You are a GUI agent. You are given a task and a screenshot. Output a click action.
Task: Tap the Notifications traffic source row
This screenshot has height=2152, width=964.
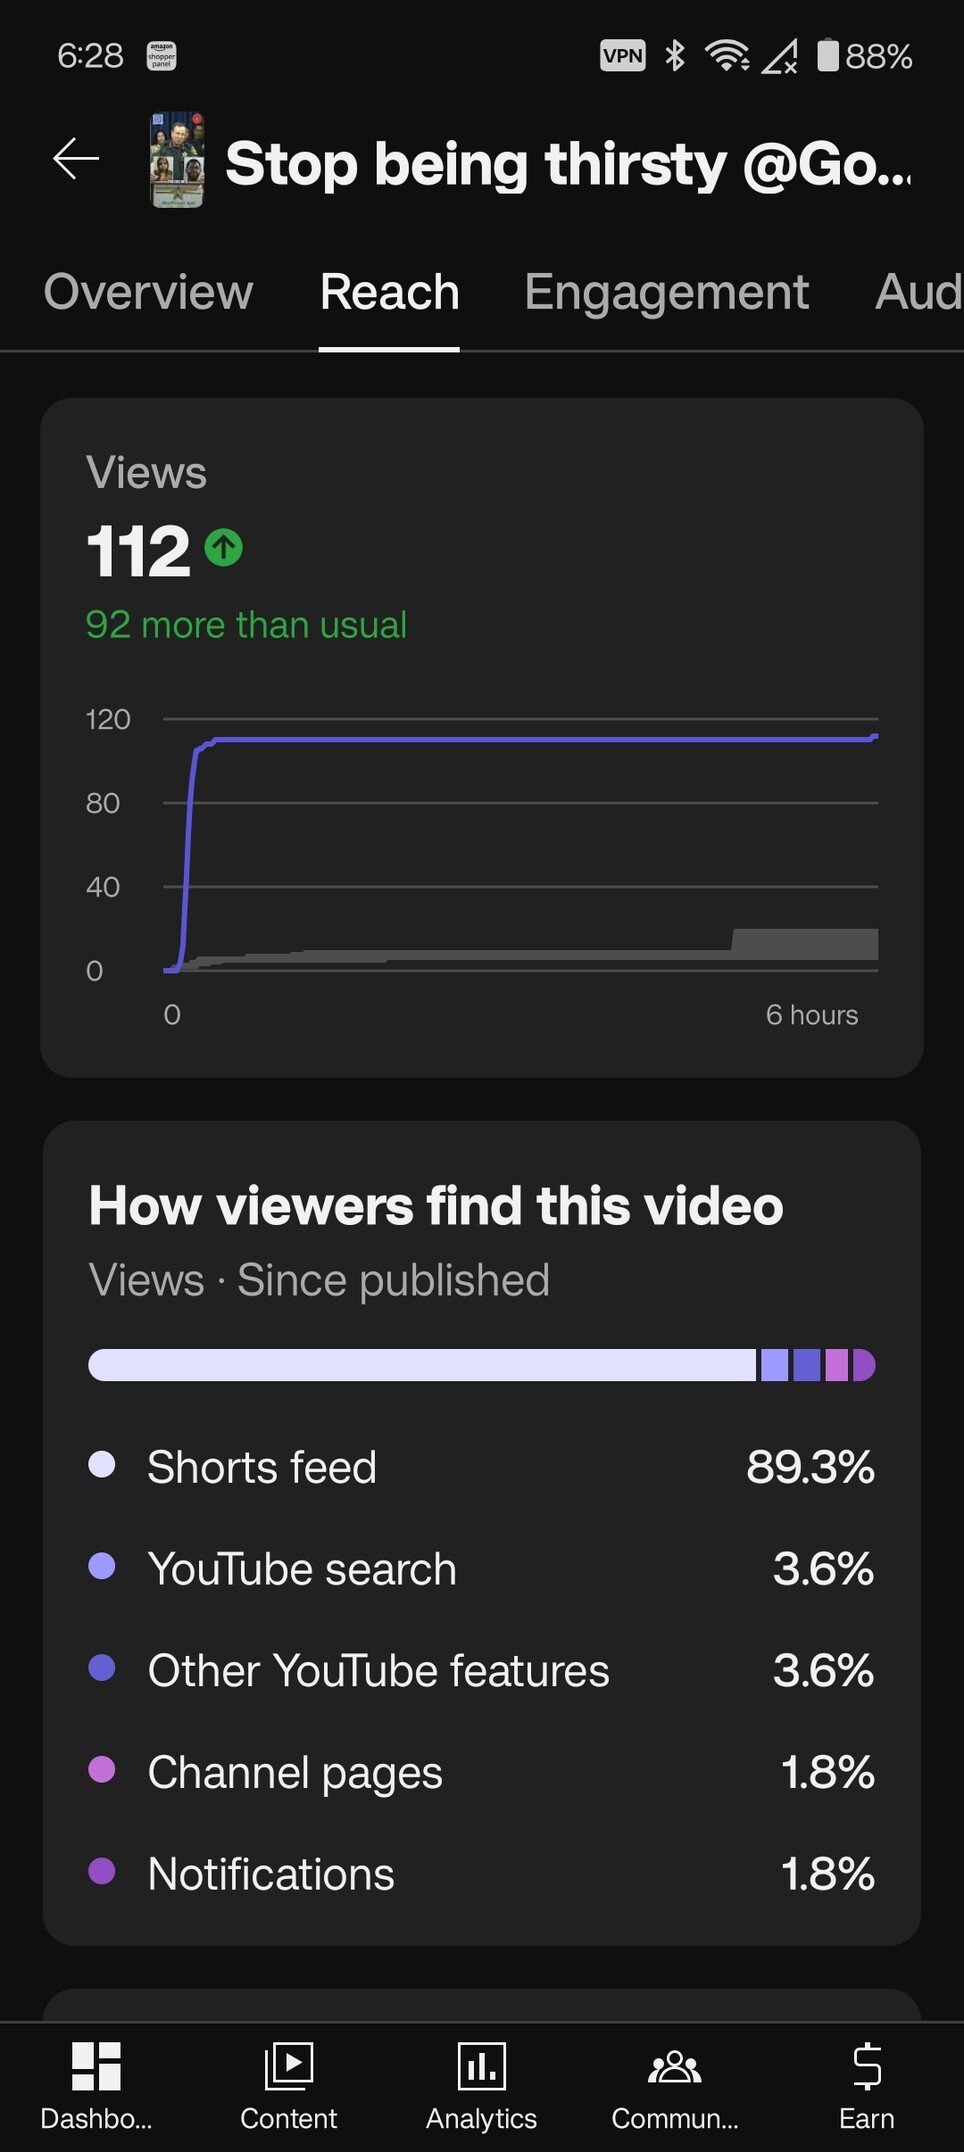(x=481, y=1874)
